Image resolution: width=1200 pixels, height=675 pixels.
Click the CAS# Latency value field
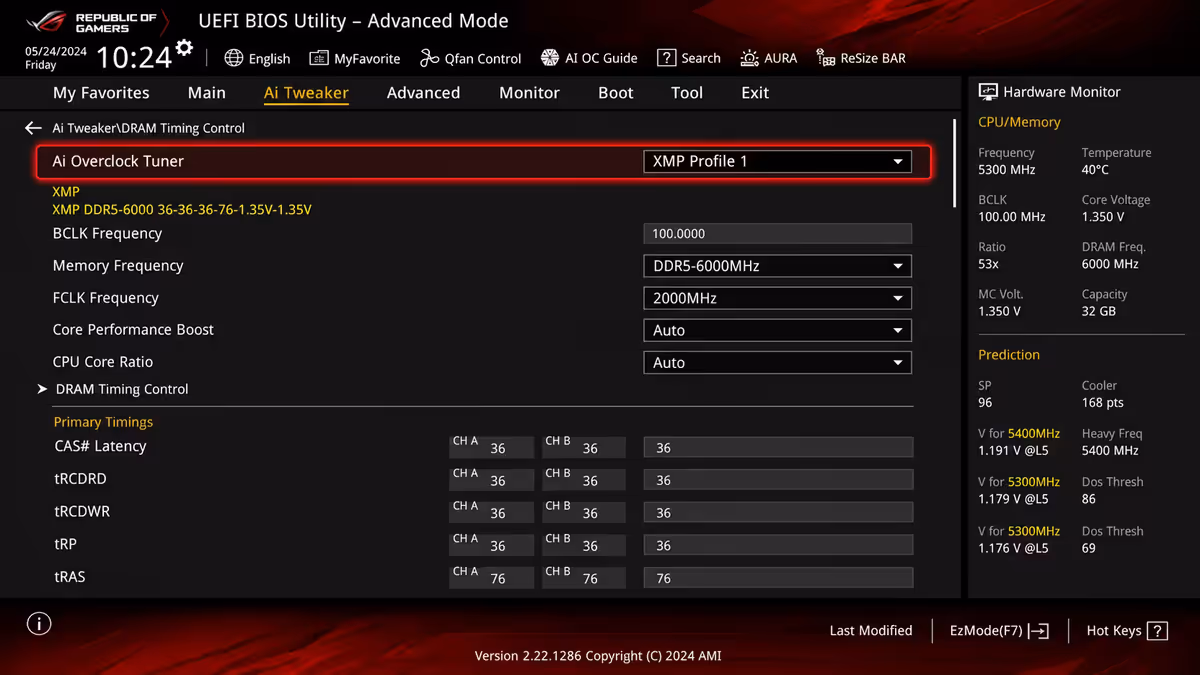click(778, 448)
